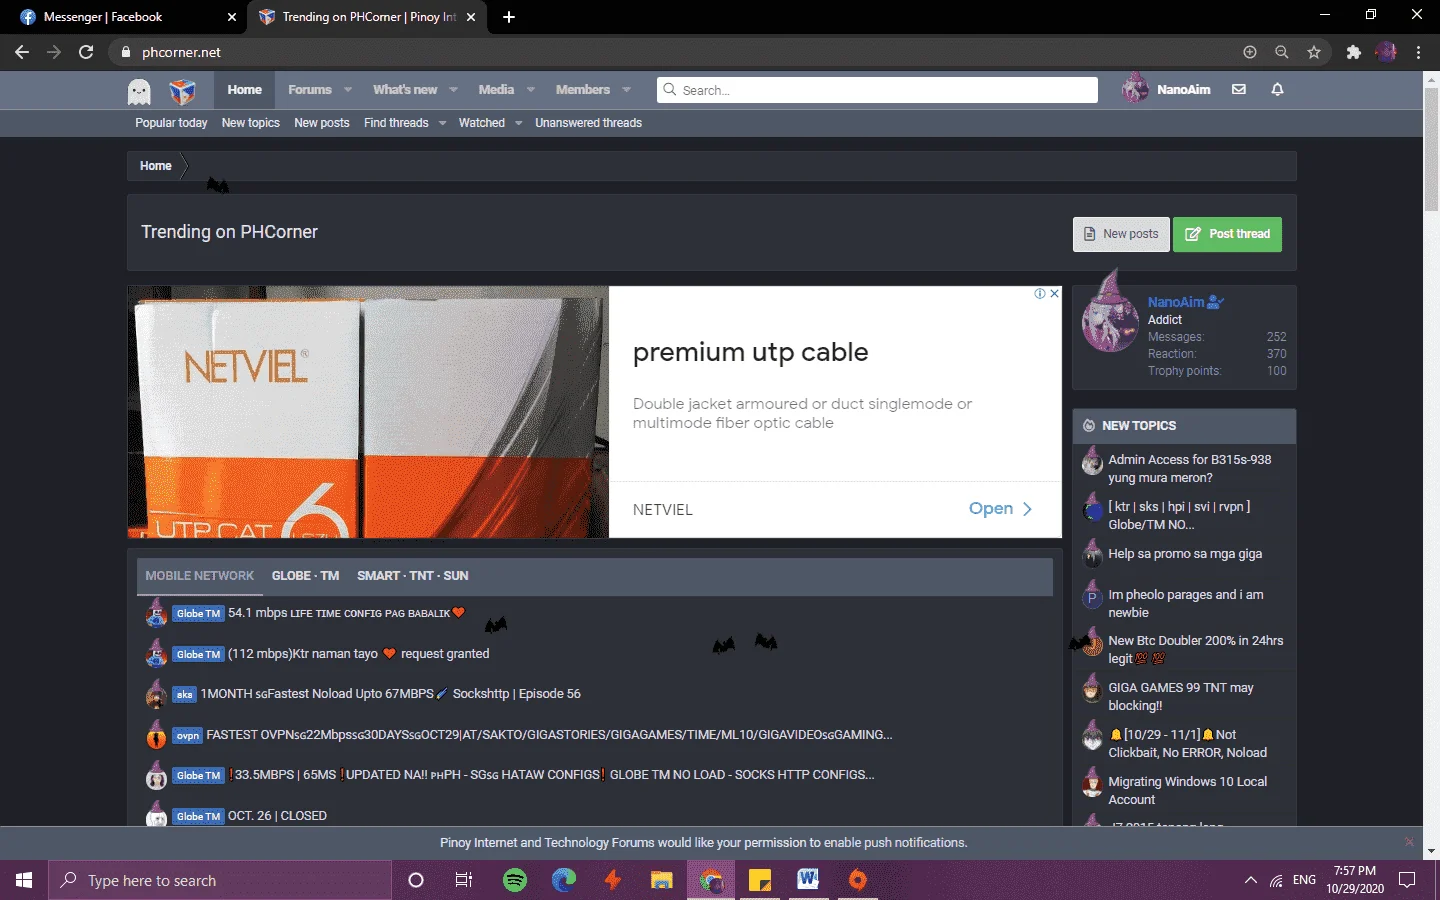
Task: Click the ad info icon
Action: [x=1040, y=294]
